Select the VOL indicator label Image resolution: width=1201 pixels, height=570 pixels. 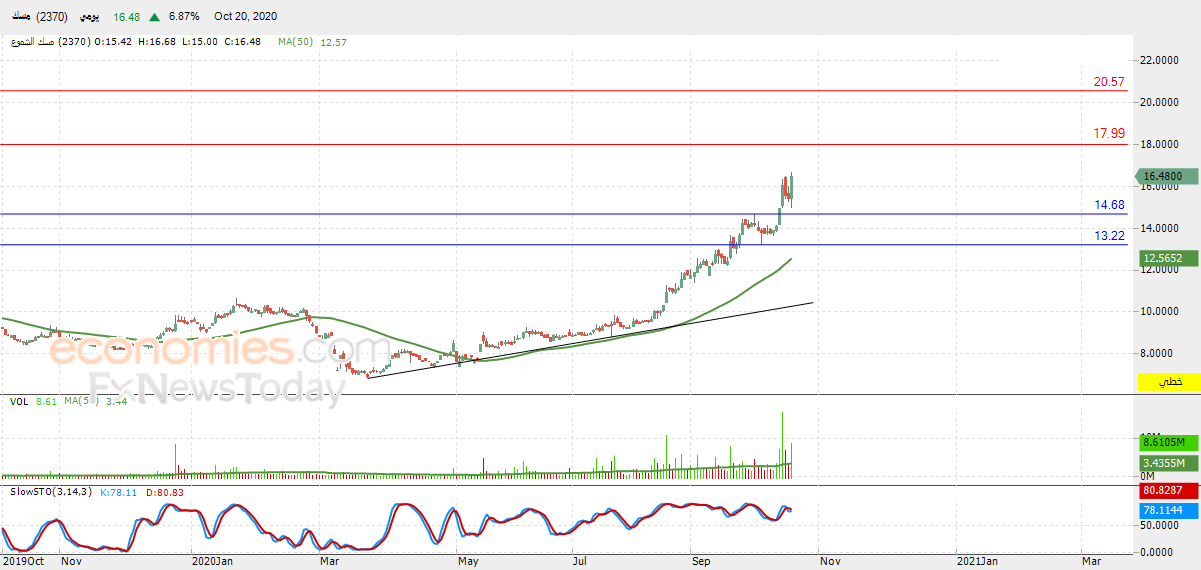(x=19, y=401)
